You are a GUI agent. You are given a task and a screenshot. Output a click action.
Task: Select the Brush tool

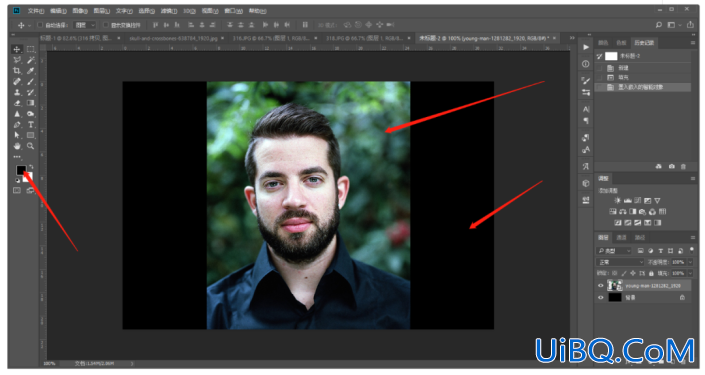pos(31,81)
